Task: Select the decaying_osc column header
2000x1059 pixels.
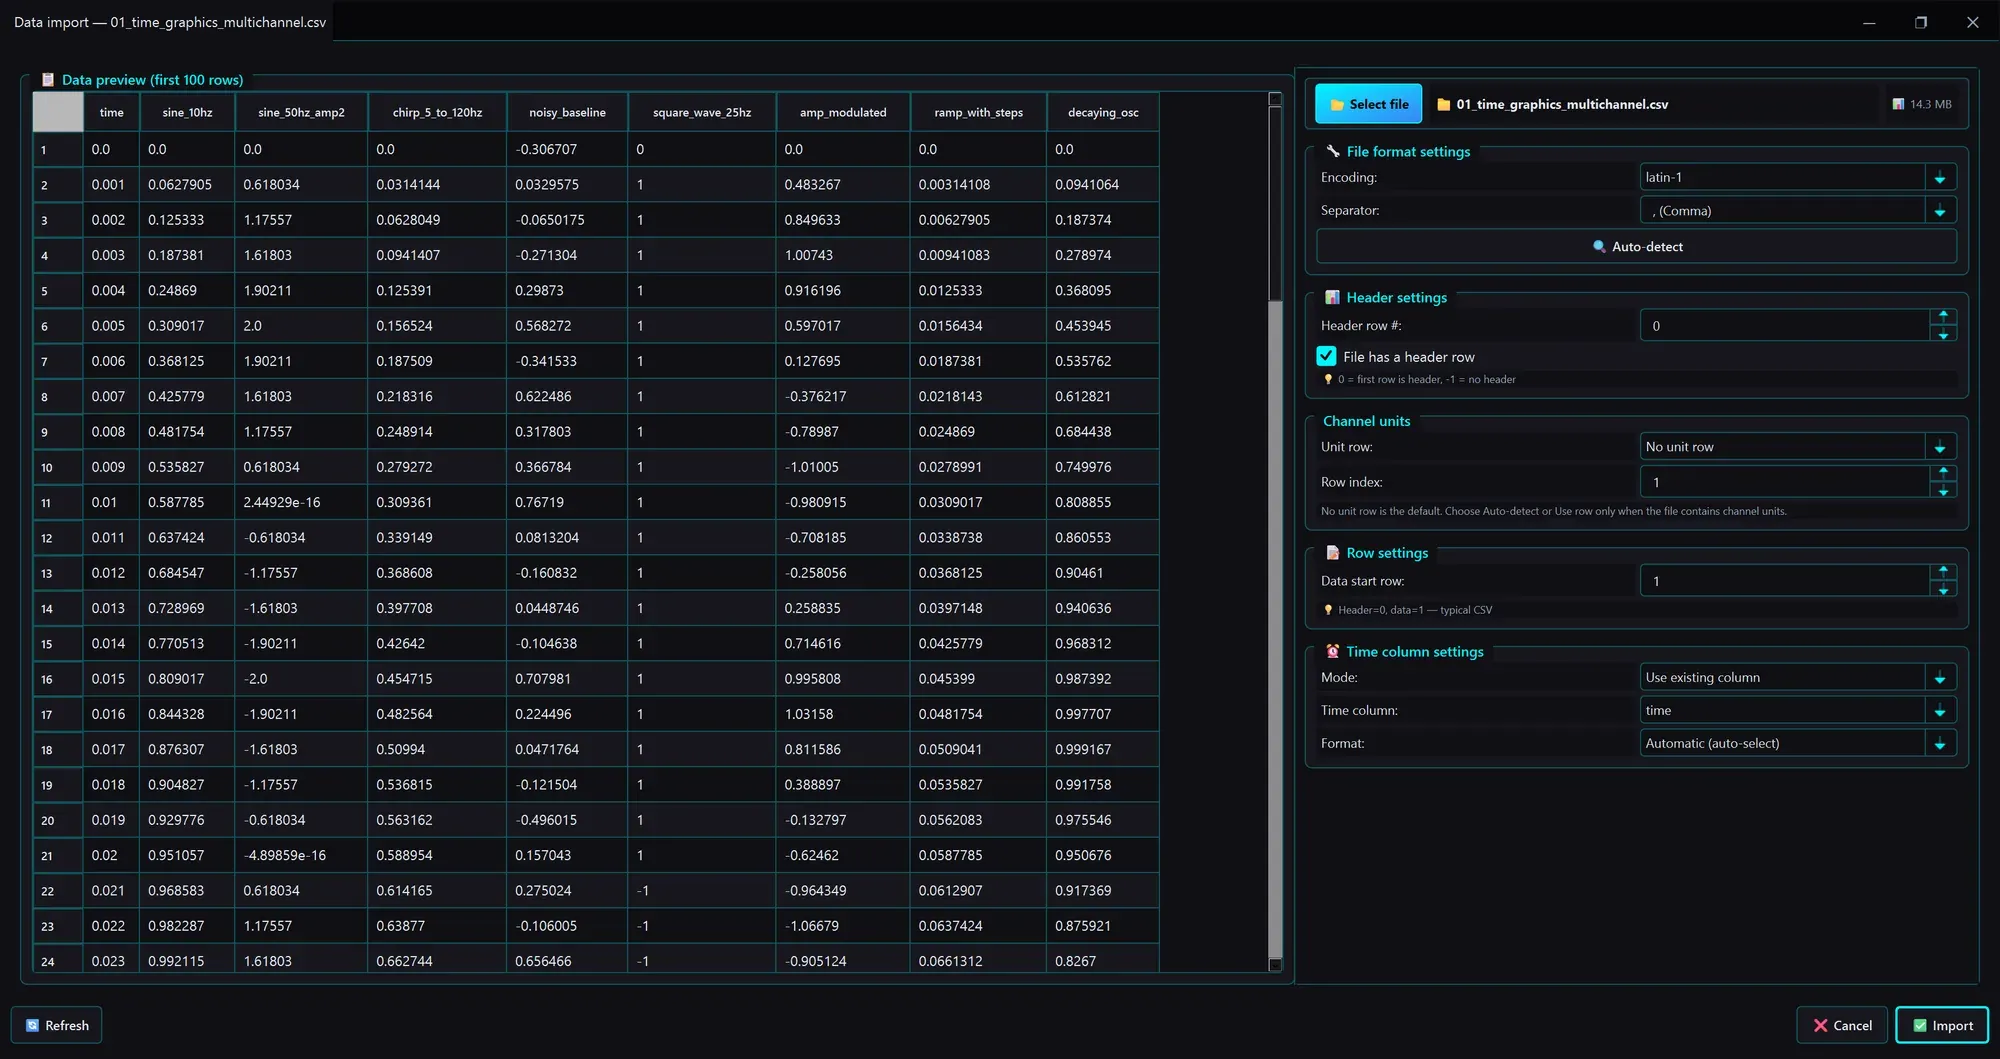Action: pos(1103,112)
